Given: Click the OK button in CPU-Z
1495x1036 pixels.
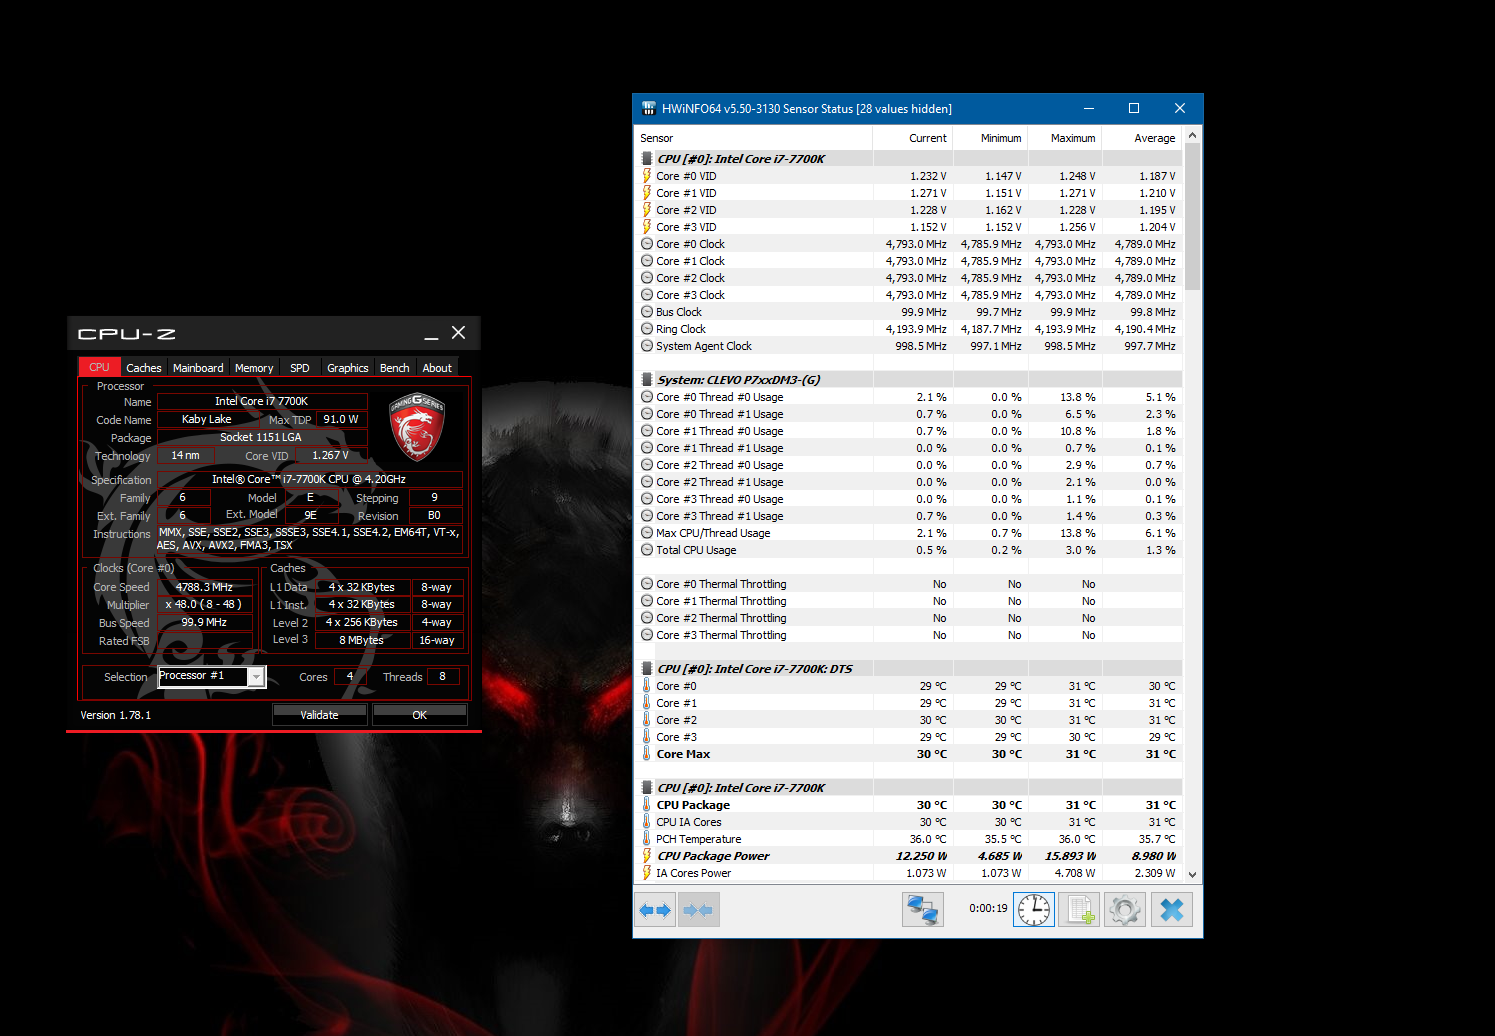Looking at the screenshot, I should [419, 715].
